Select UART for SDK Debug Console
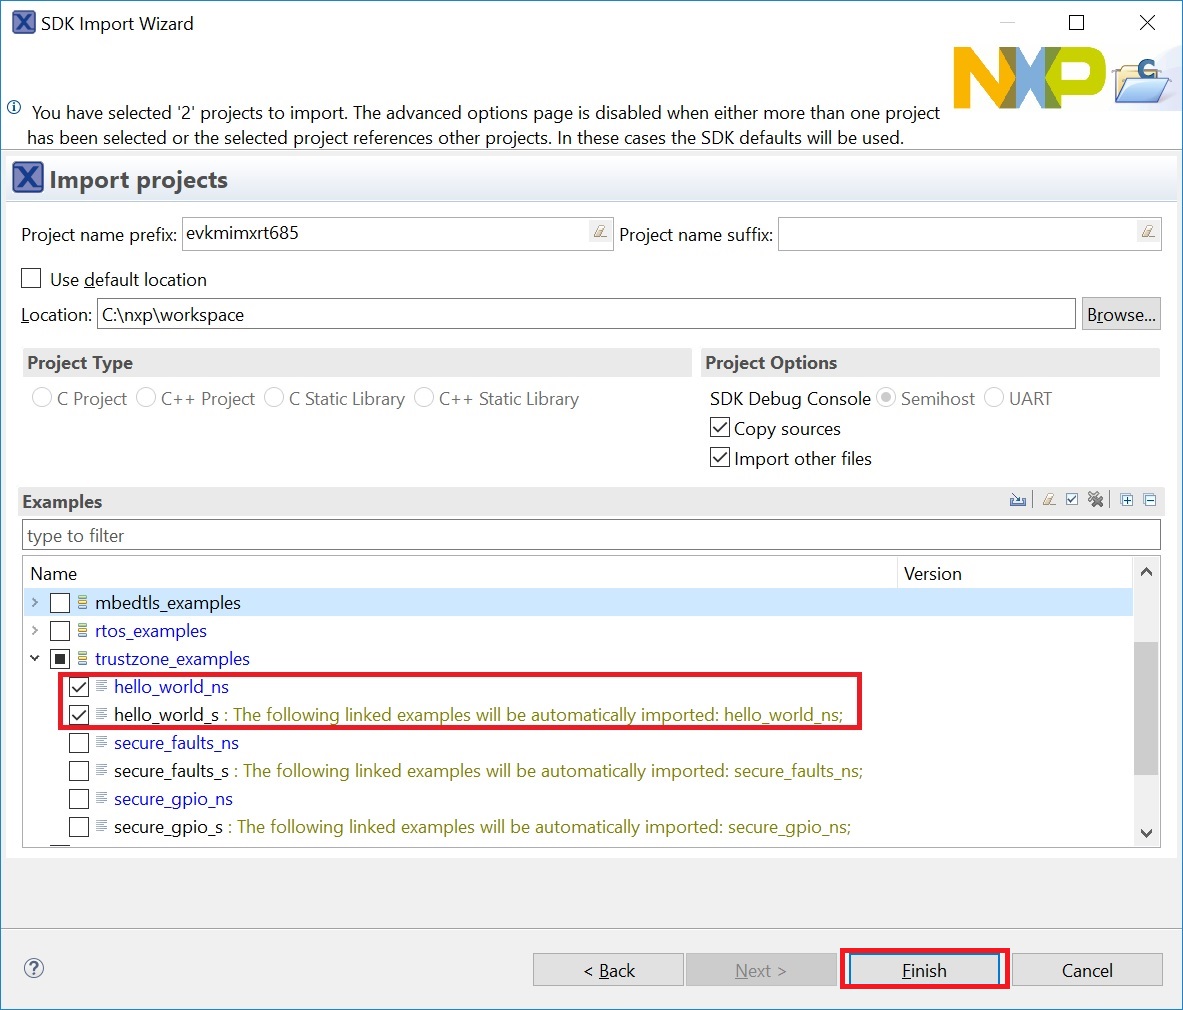 994,398
